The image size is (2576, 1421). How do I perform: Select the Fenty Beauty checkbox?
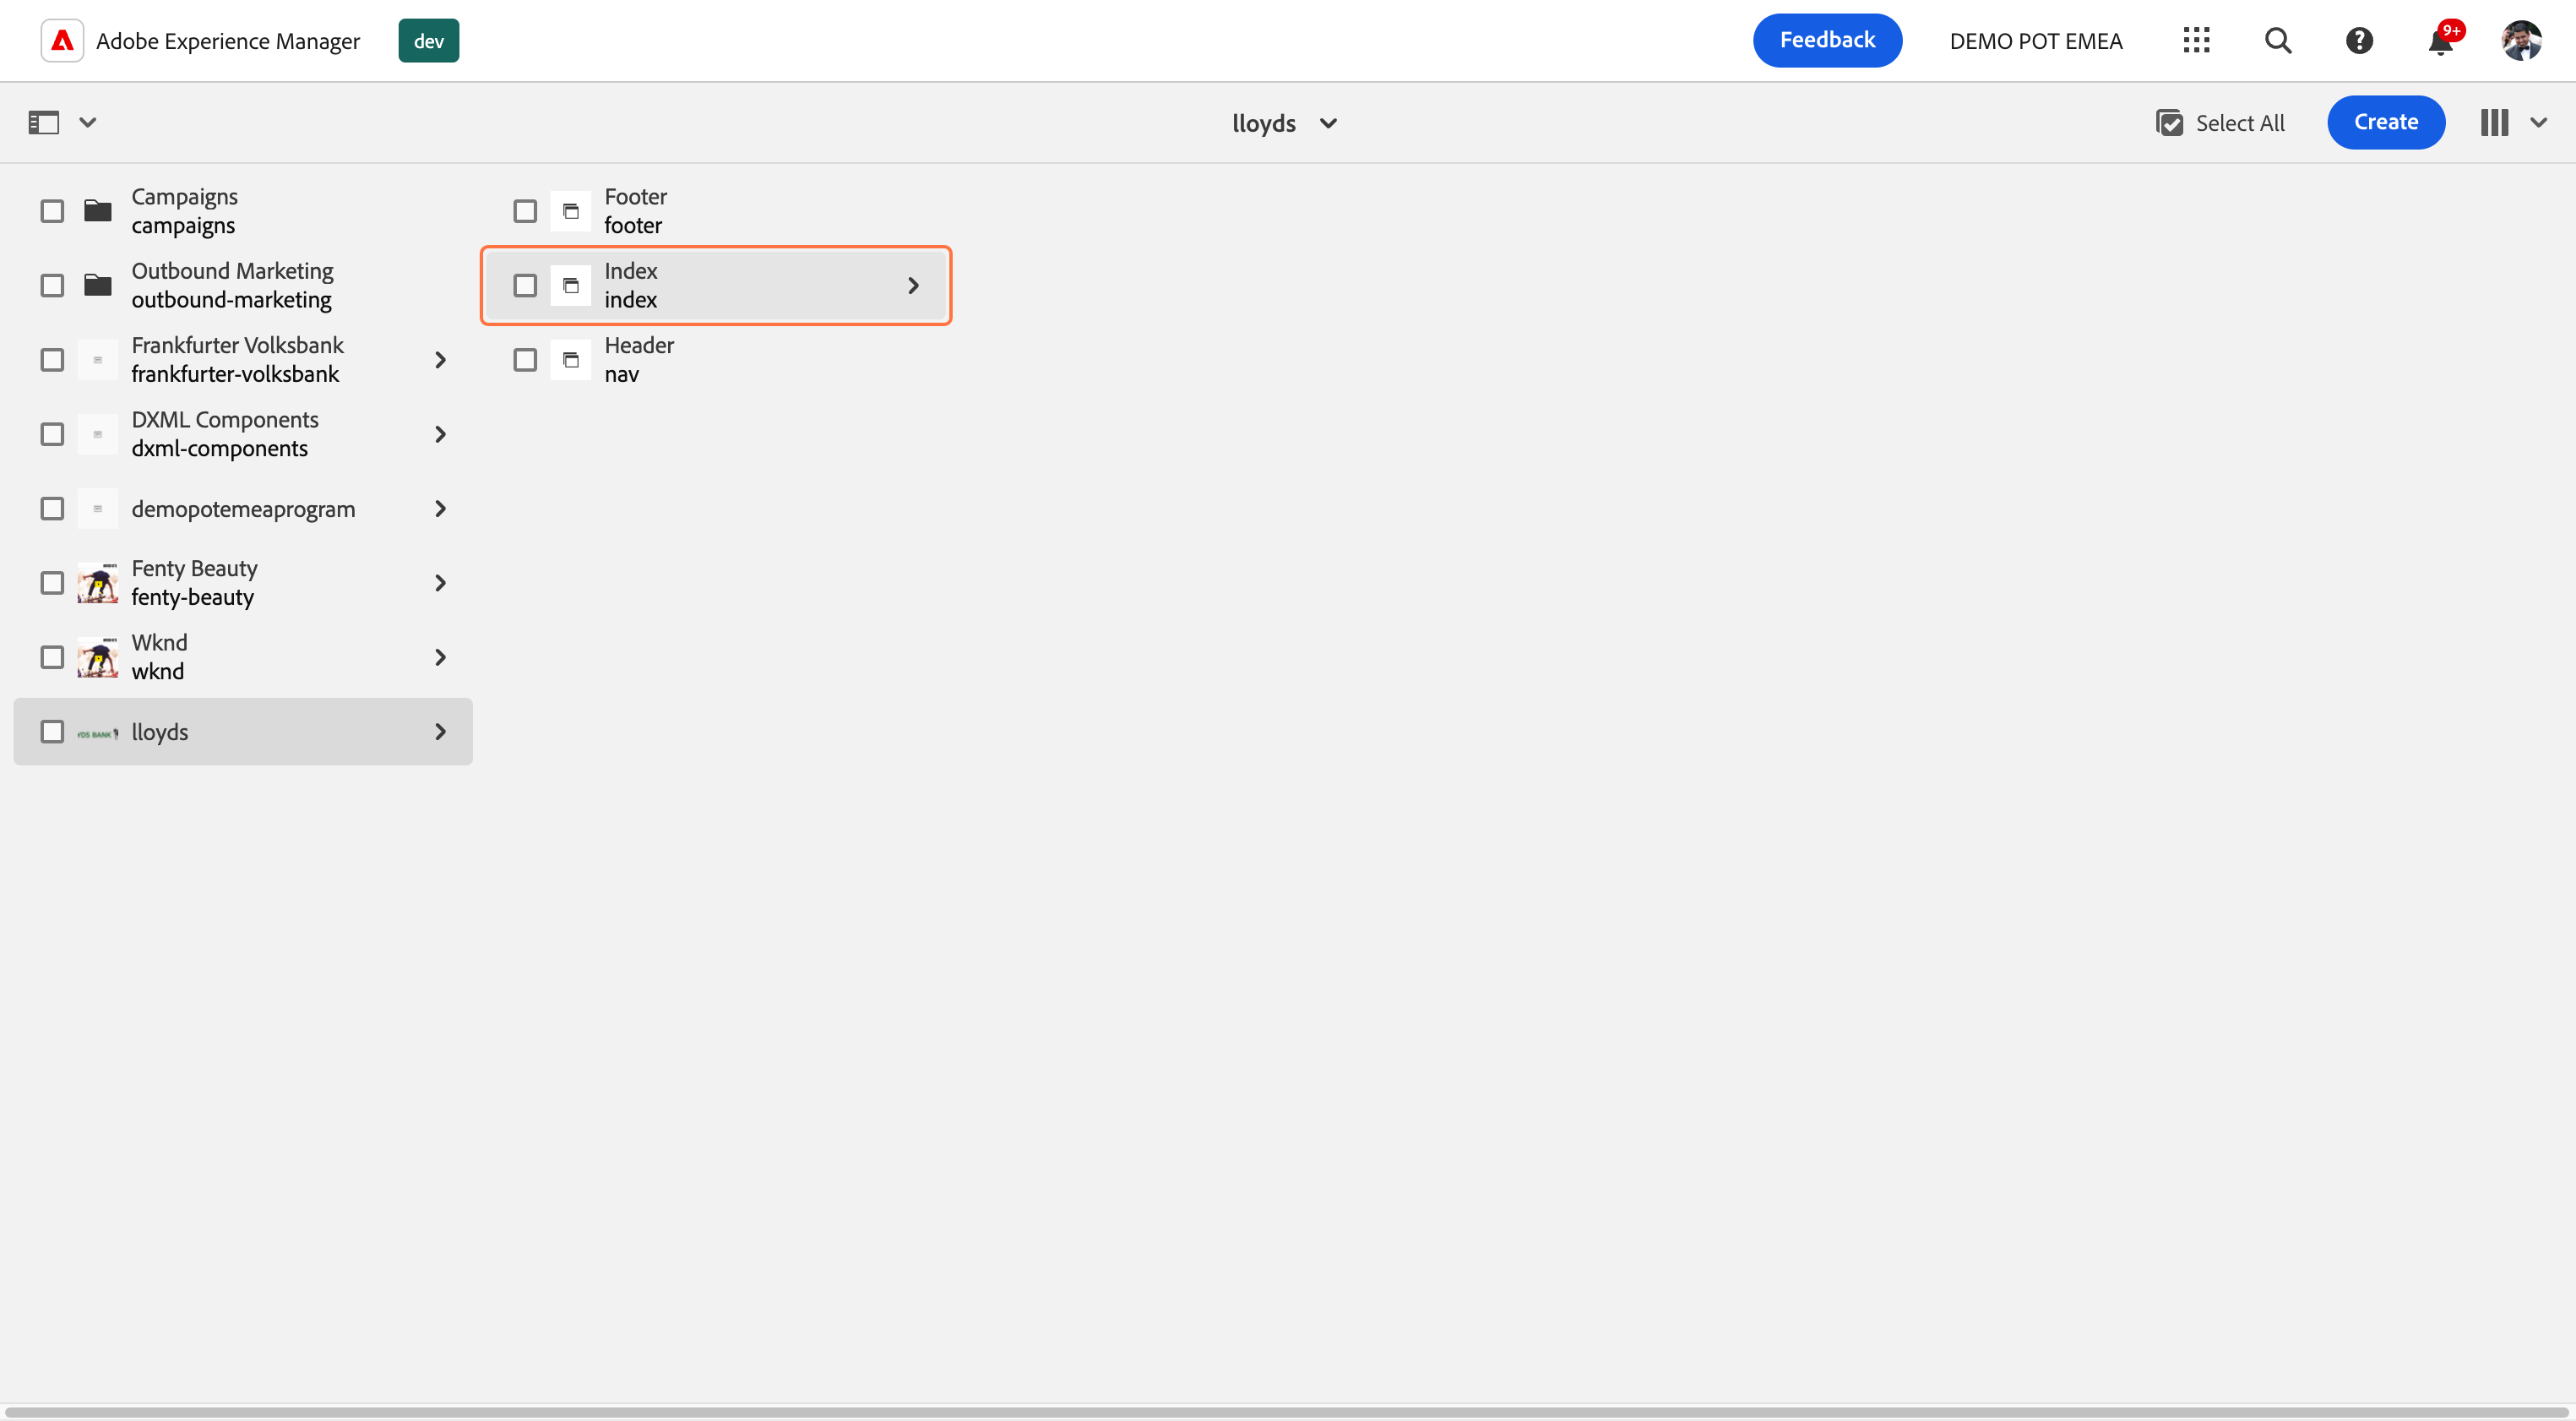(x=52, y=583)
